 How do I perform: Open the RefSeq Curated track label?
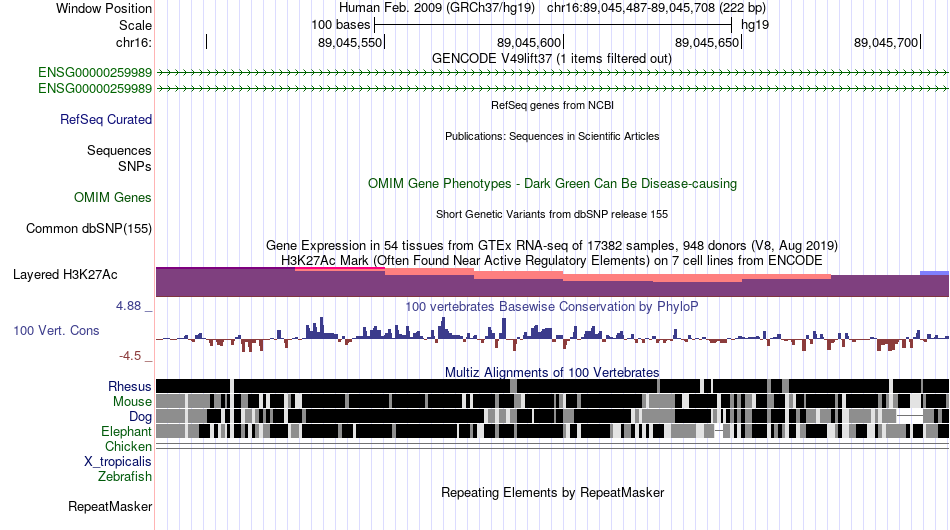(106, 119)
